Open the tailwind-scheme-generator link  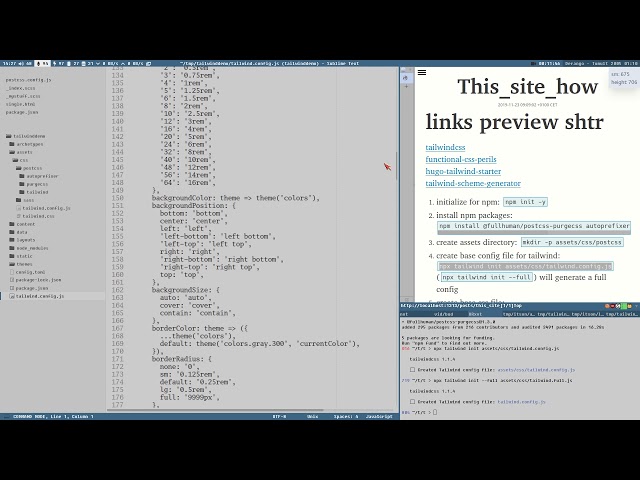point(473,183)
